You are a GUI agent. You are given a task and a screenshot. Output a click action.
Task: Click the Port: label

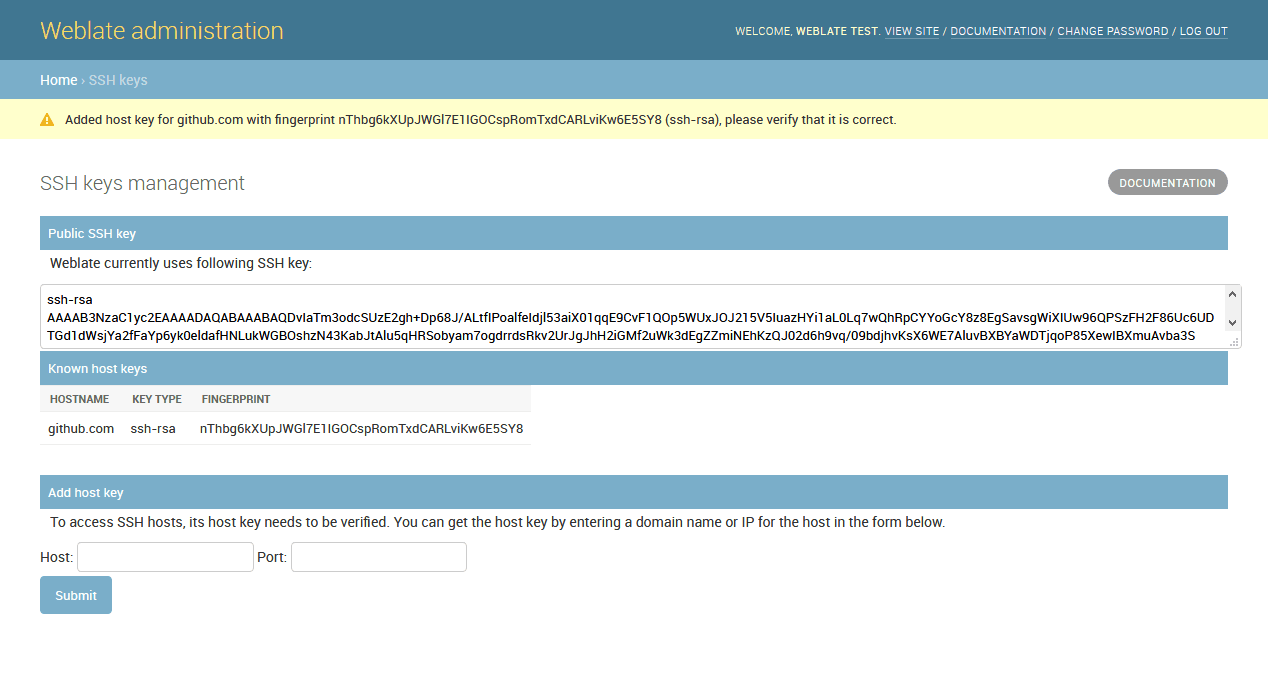pyautogui.click(x=272, y=557)
